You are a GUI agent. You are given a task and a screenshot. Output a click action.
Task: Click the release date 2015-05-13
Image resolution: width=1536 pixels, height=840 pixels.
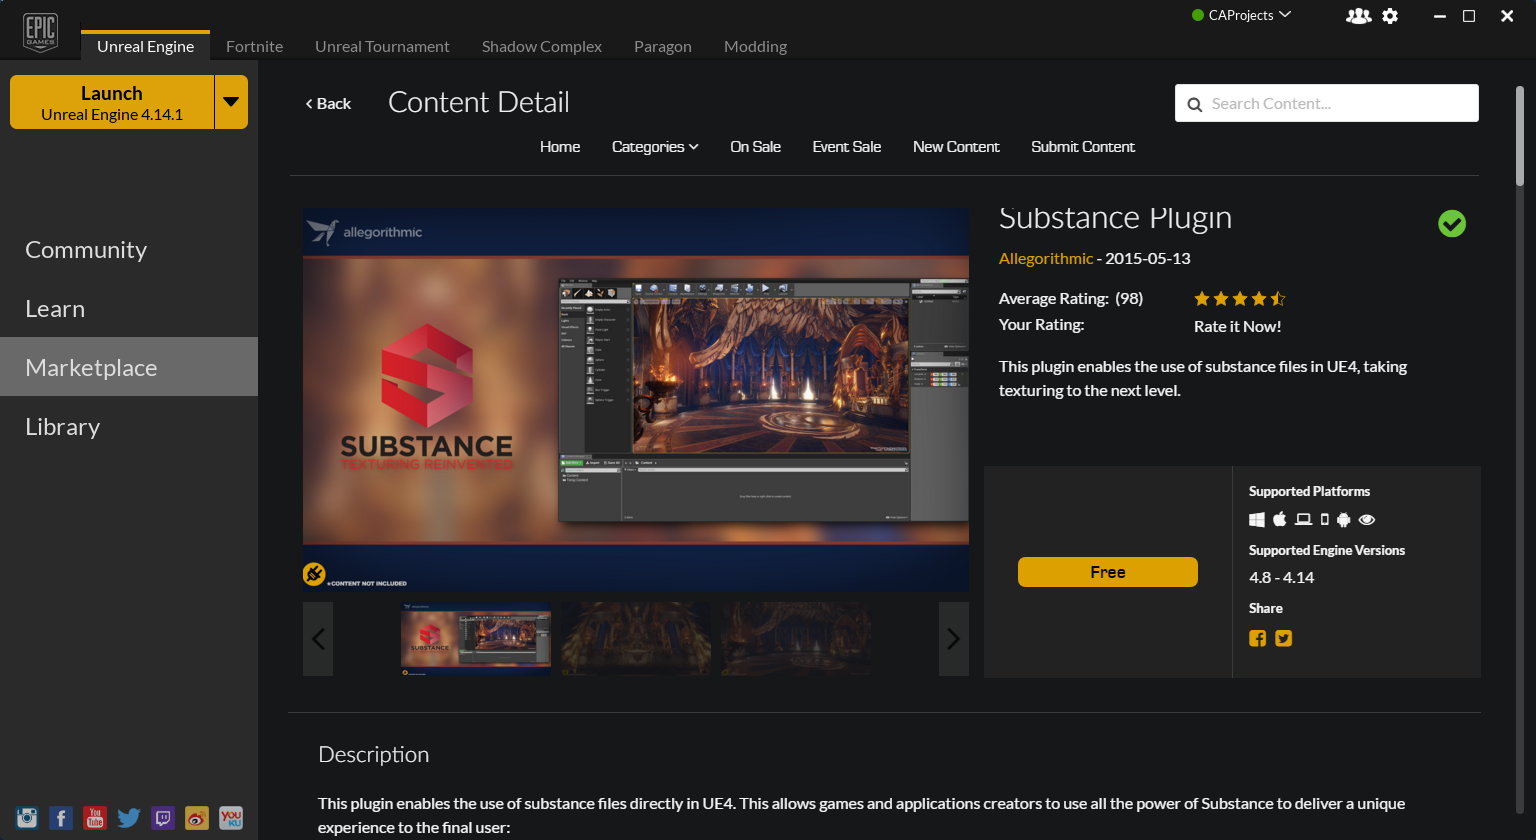tap(1148, 258)
